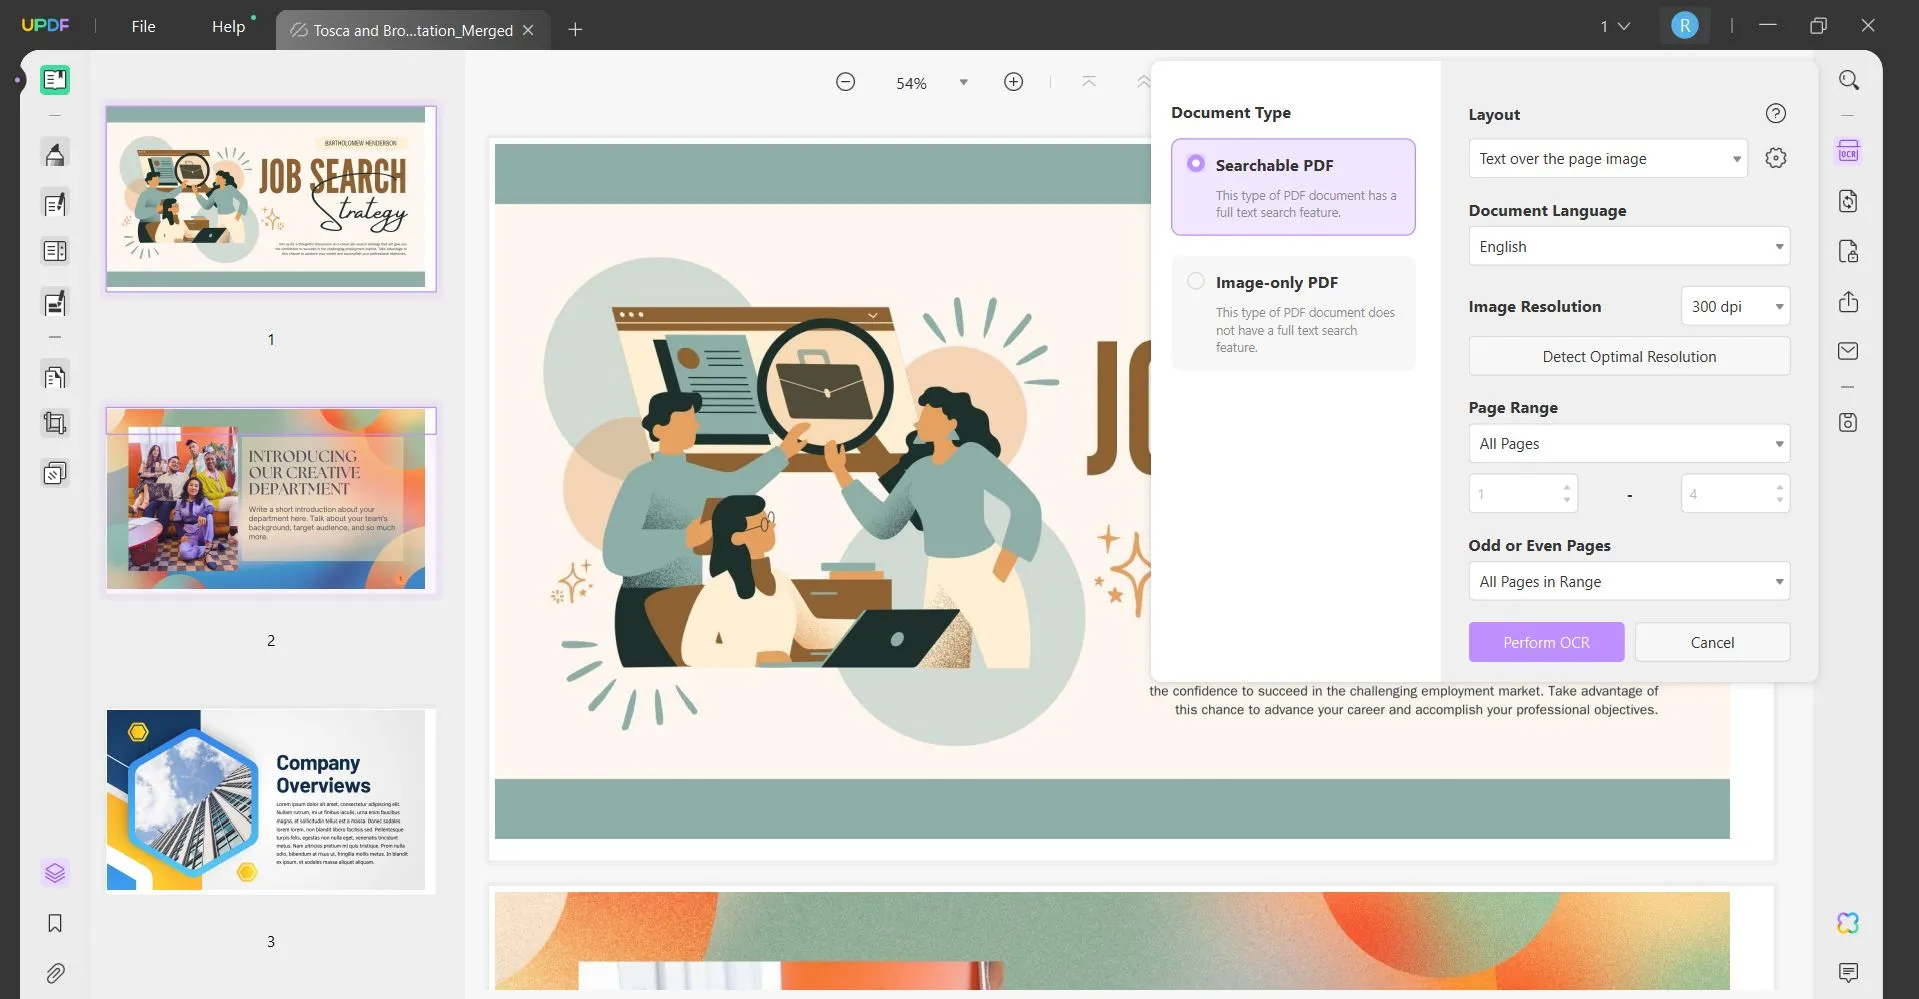Image resolution: width=1919 pixels, height=999 pixels.
Task: Open the Convert PDF icon
Action: click(1848, 201)
